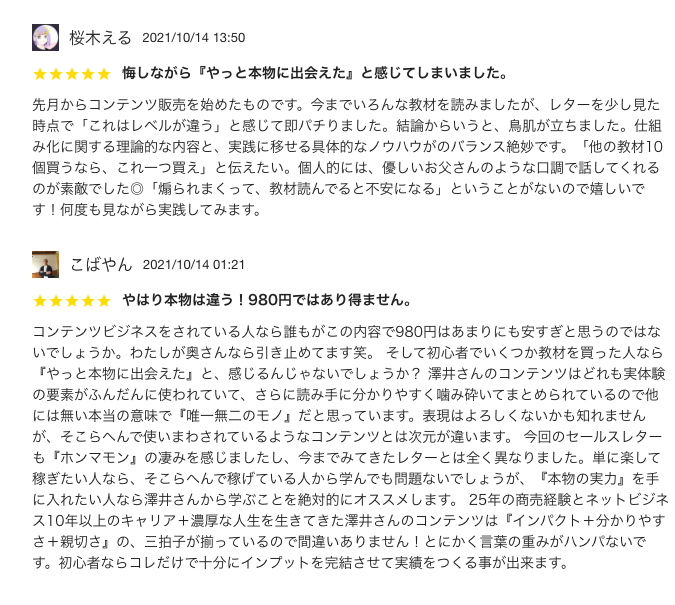Open reviewer name 桜木える
675x605 pixels.
[x=100, y=38]
